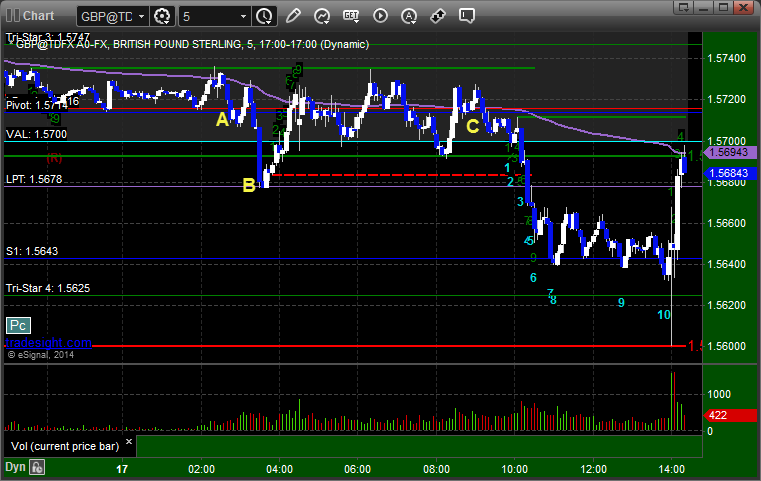Click the Chart window grip icon
Screen dimensions: 761x481
(x=13, y=16)
